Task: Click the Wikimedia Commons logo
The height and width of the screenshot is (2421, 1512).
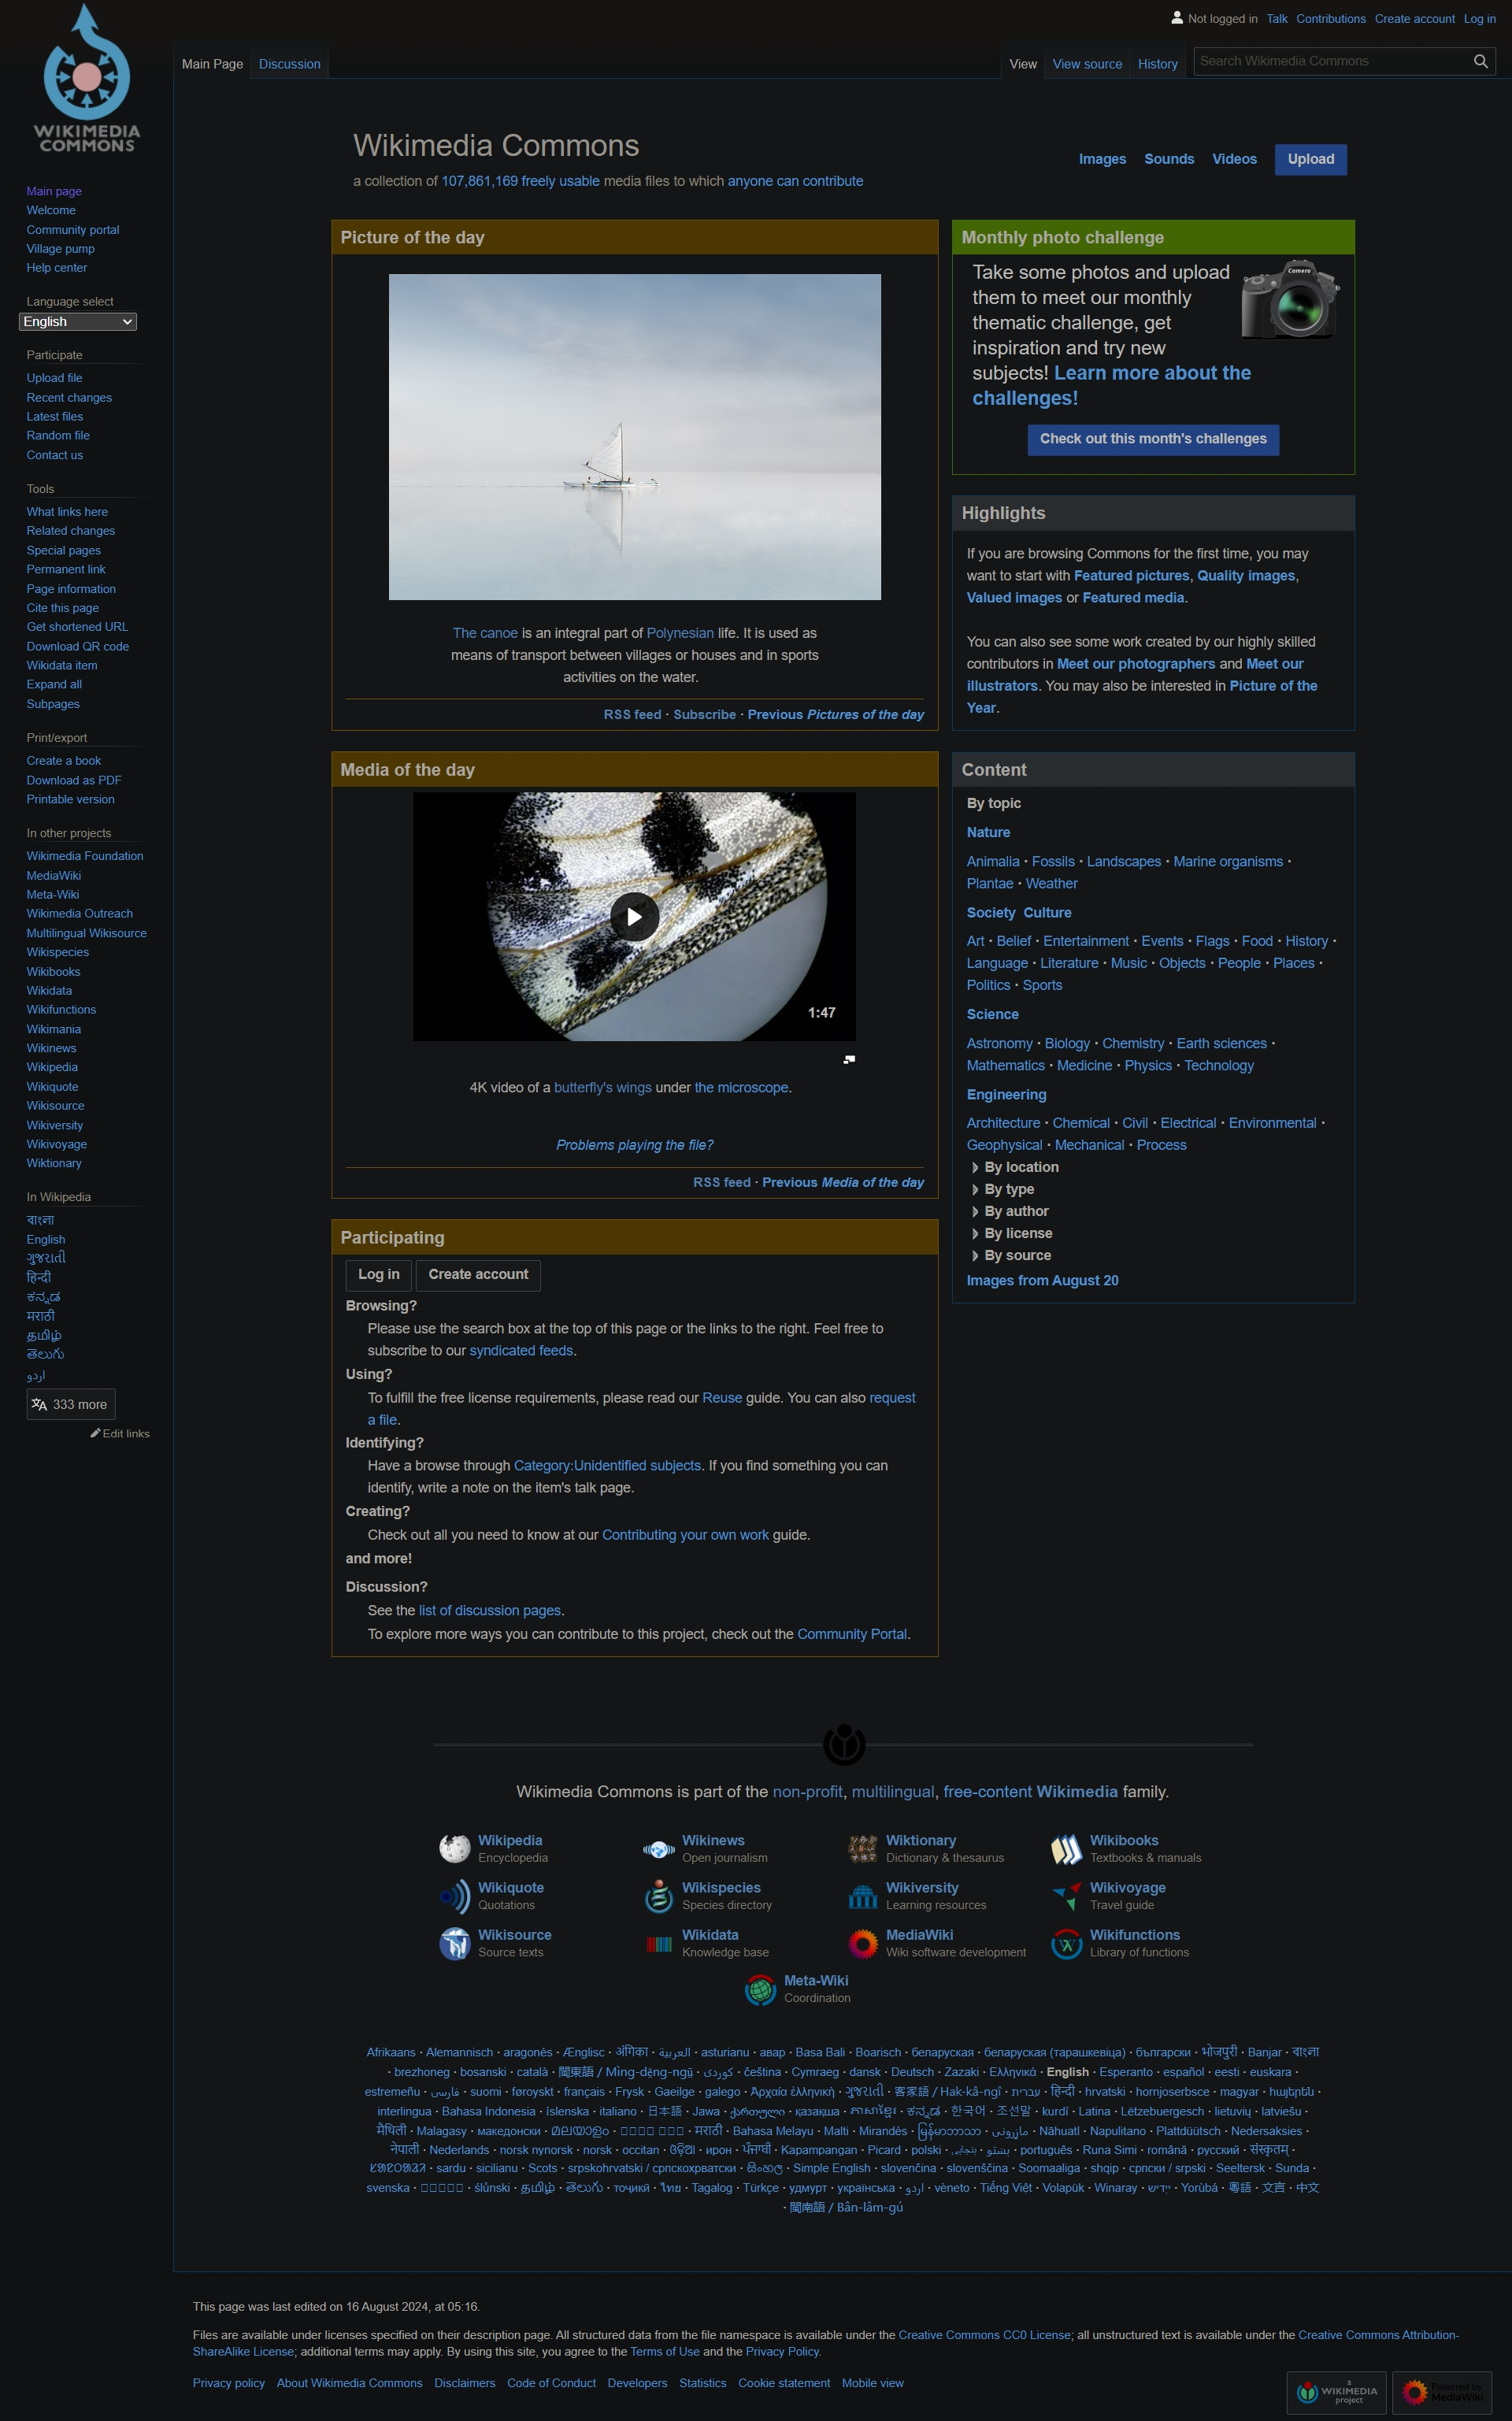Action: point(87,78)
